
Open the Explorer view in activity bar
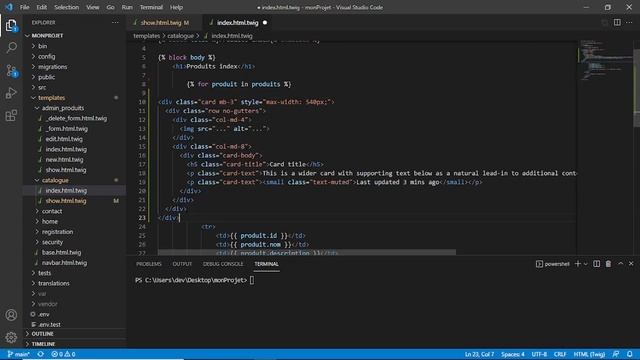(x=11, y=26)
